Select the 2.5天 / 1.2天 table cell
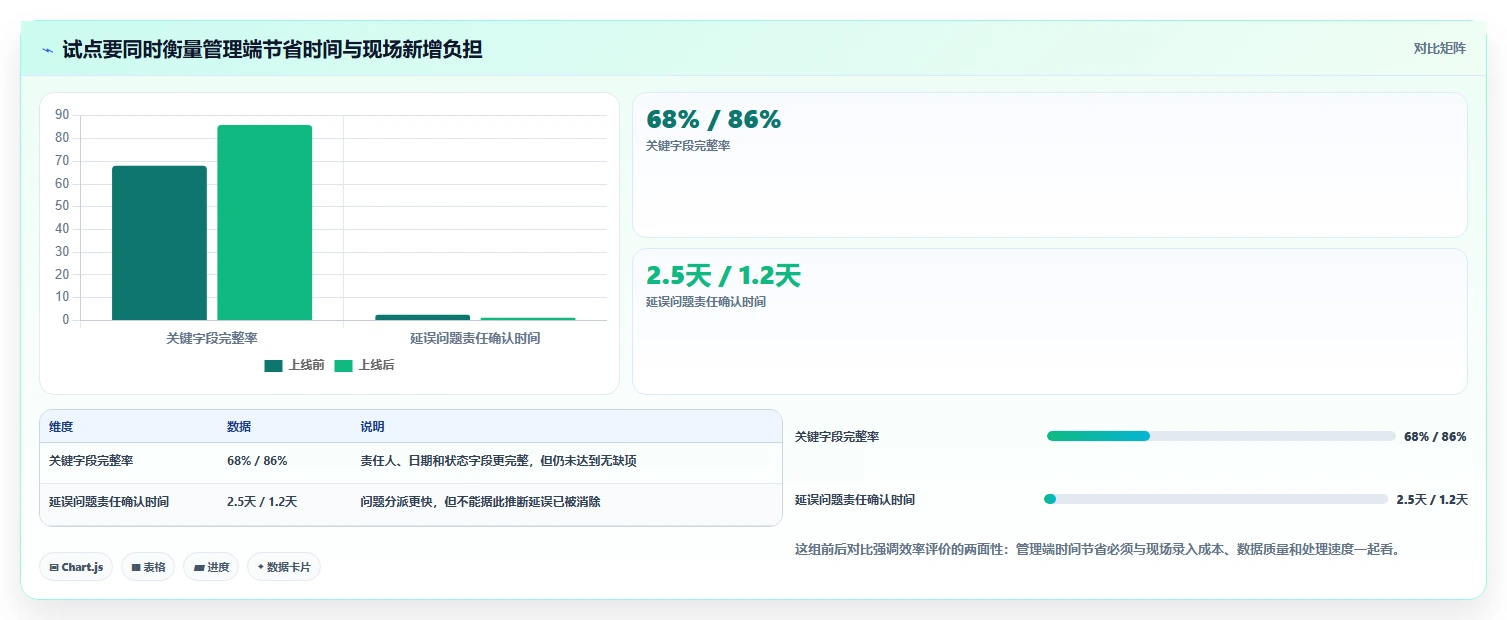Screen dimensions: 1507x620 (262, 502)
